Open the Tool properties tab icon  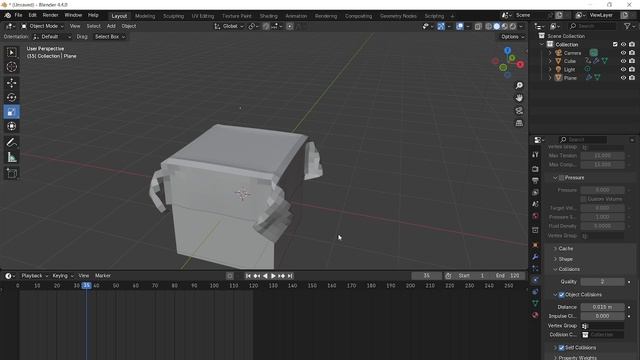click(x=535, y=155)
